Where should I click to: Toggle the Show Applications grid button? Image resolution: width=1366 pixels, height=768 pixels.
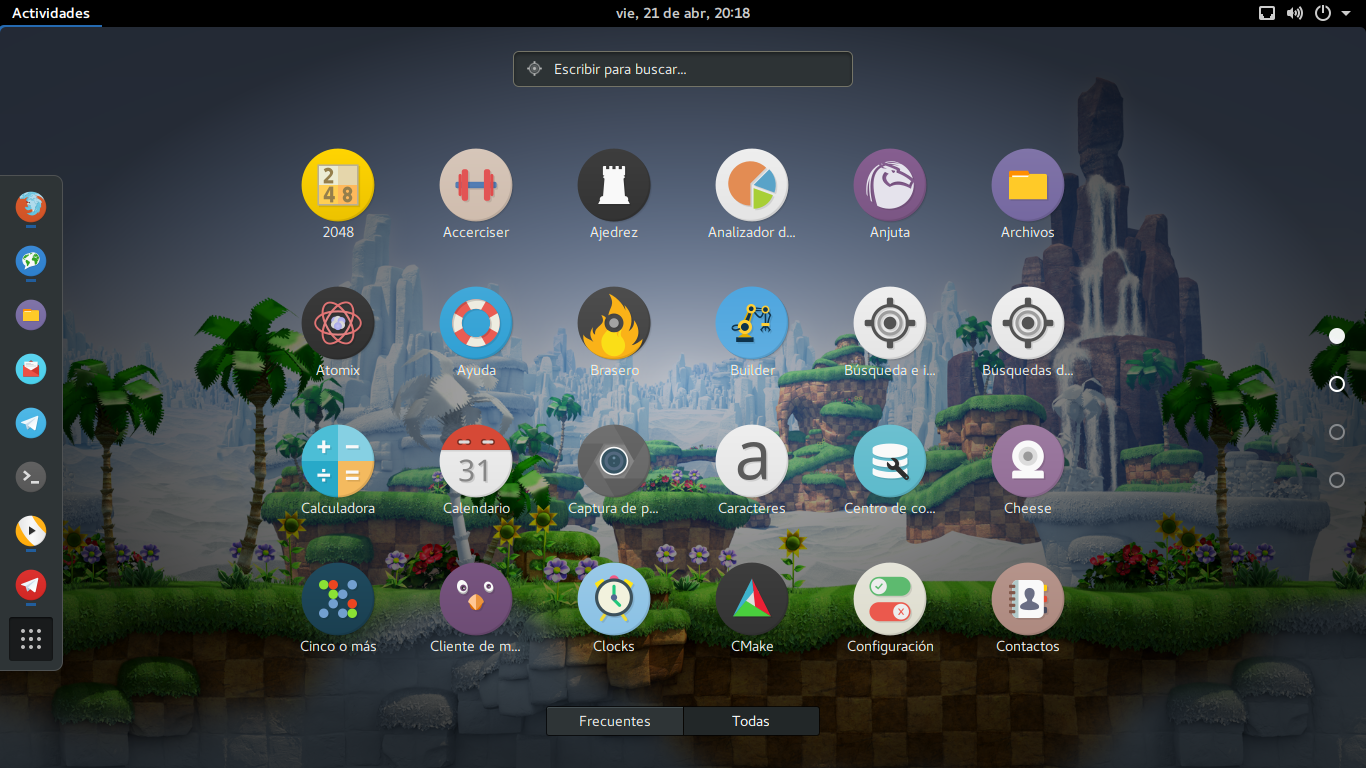tap(31, 639)
